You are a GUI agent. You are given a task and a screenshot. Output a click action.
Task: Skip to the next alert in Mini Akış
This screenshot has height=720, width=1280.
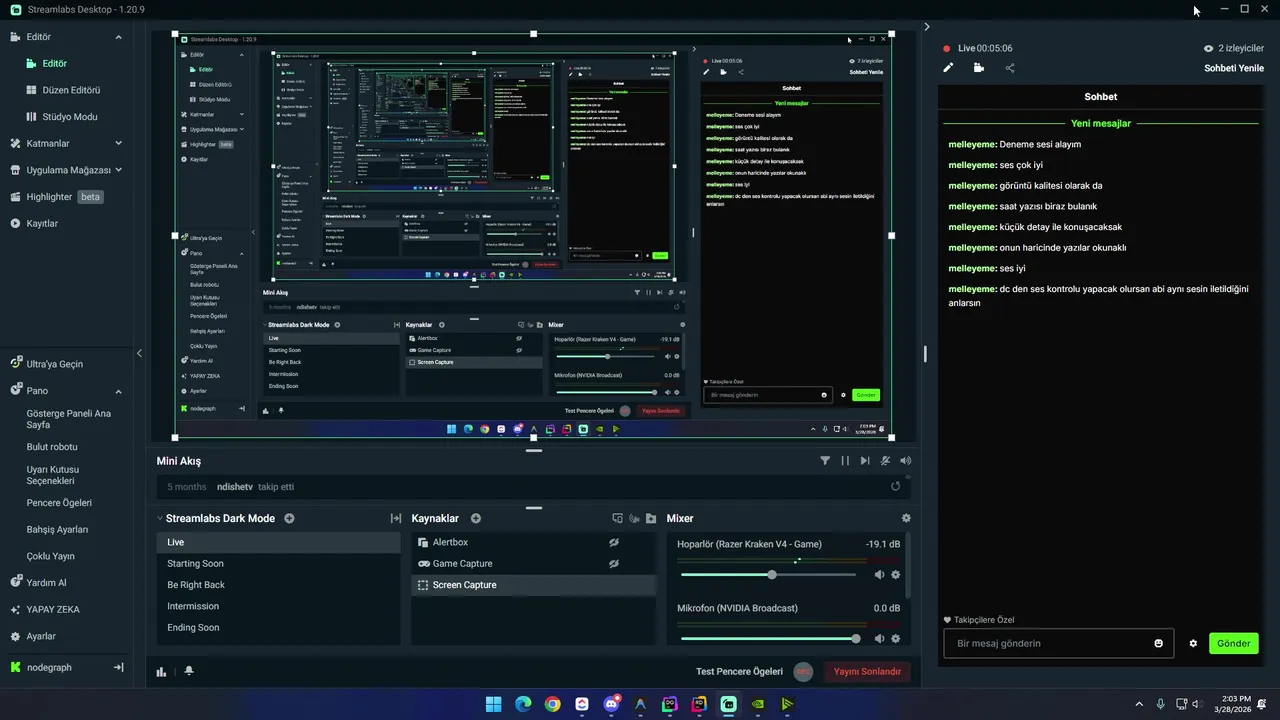click(x=865, y=461)
